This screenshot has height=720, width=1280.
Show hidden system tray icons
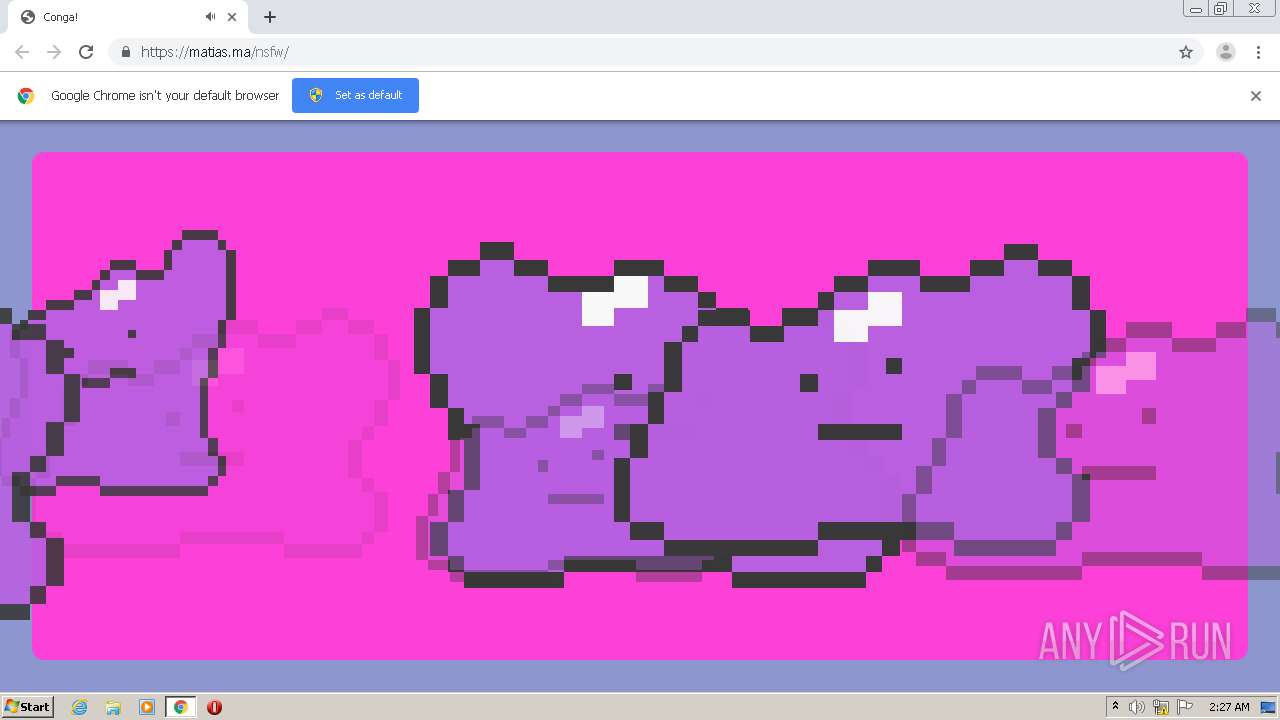(x=1115, y=707)
